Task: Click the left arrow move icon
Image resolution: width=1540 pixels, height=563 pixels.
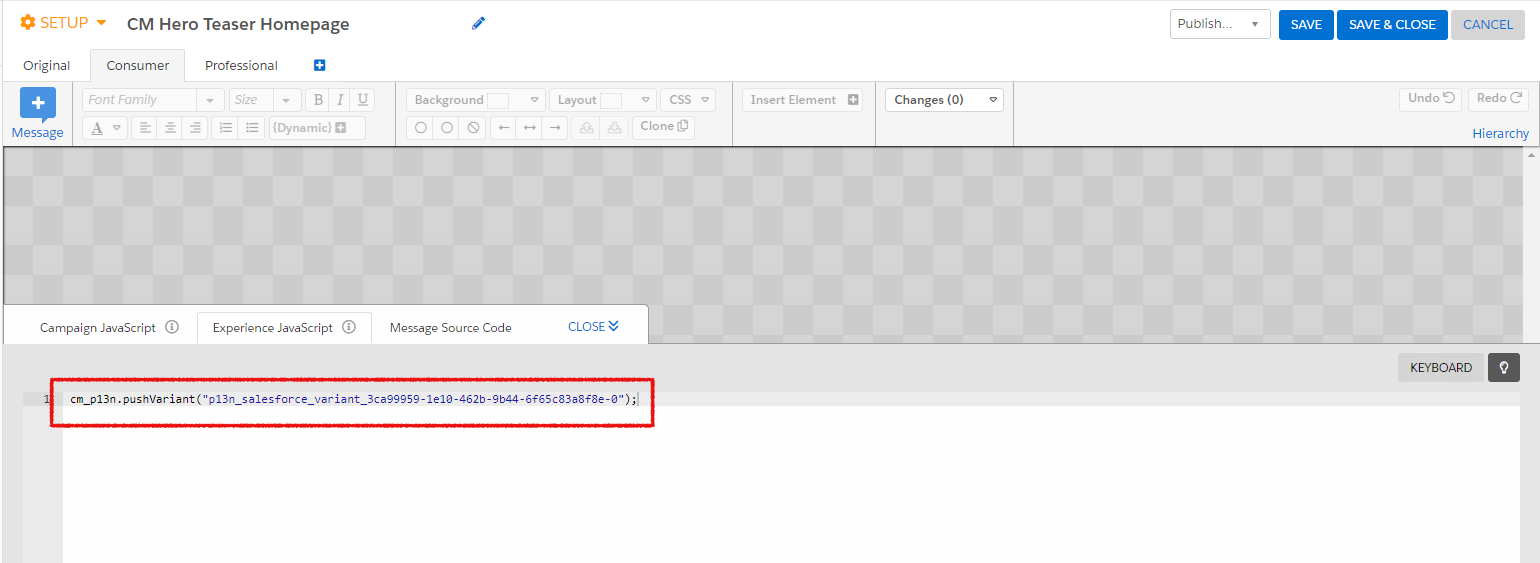Action: (504, 128)
